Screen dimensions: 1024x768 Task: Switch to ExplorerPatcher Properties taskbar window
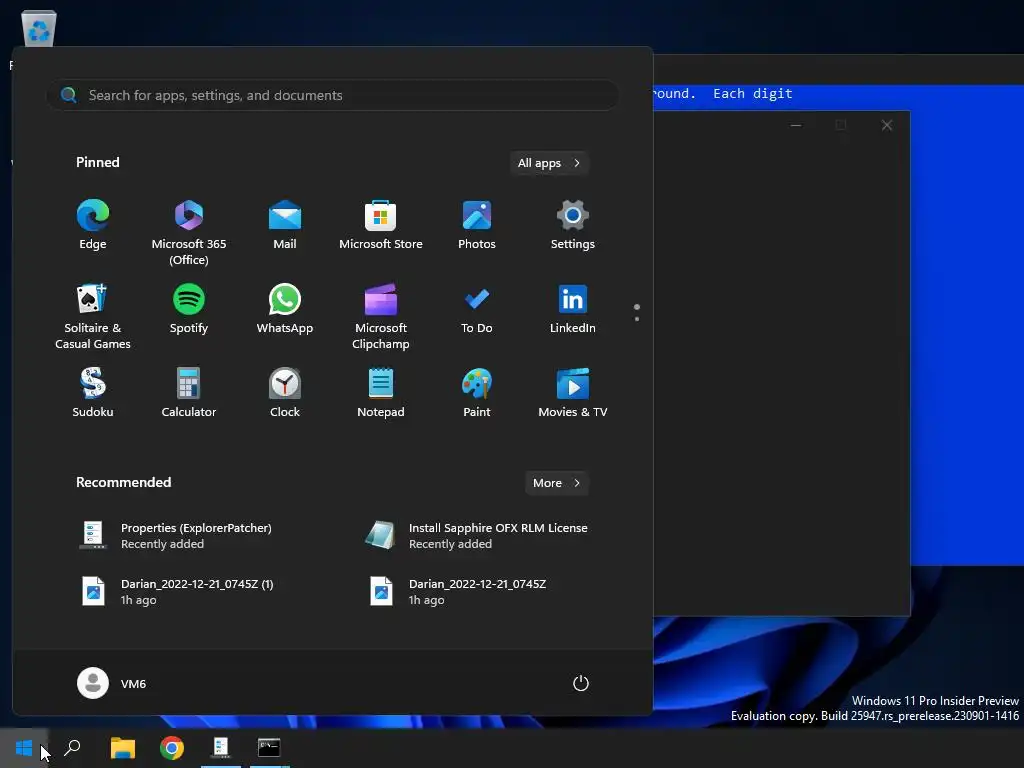(221, 748)
